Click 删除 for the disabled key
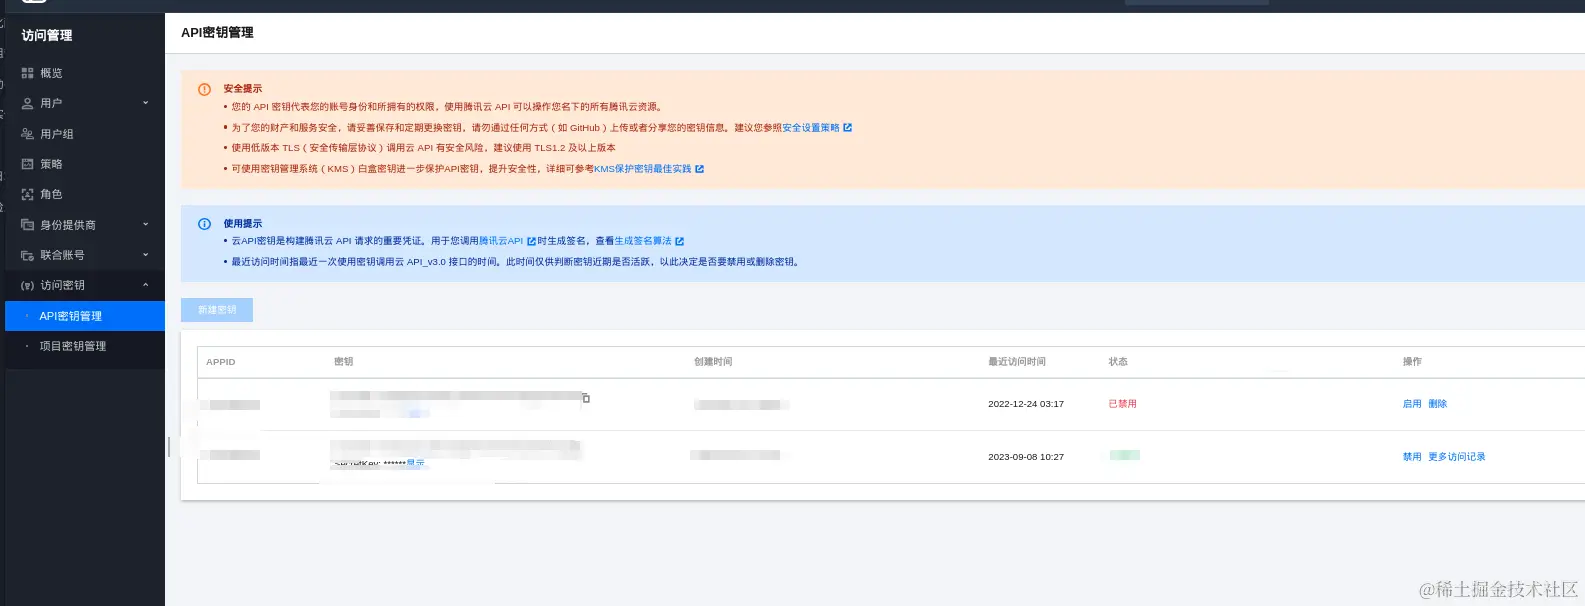The height and width of the screenshot is (606, 1585). [x=1438, y=404]
